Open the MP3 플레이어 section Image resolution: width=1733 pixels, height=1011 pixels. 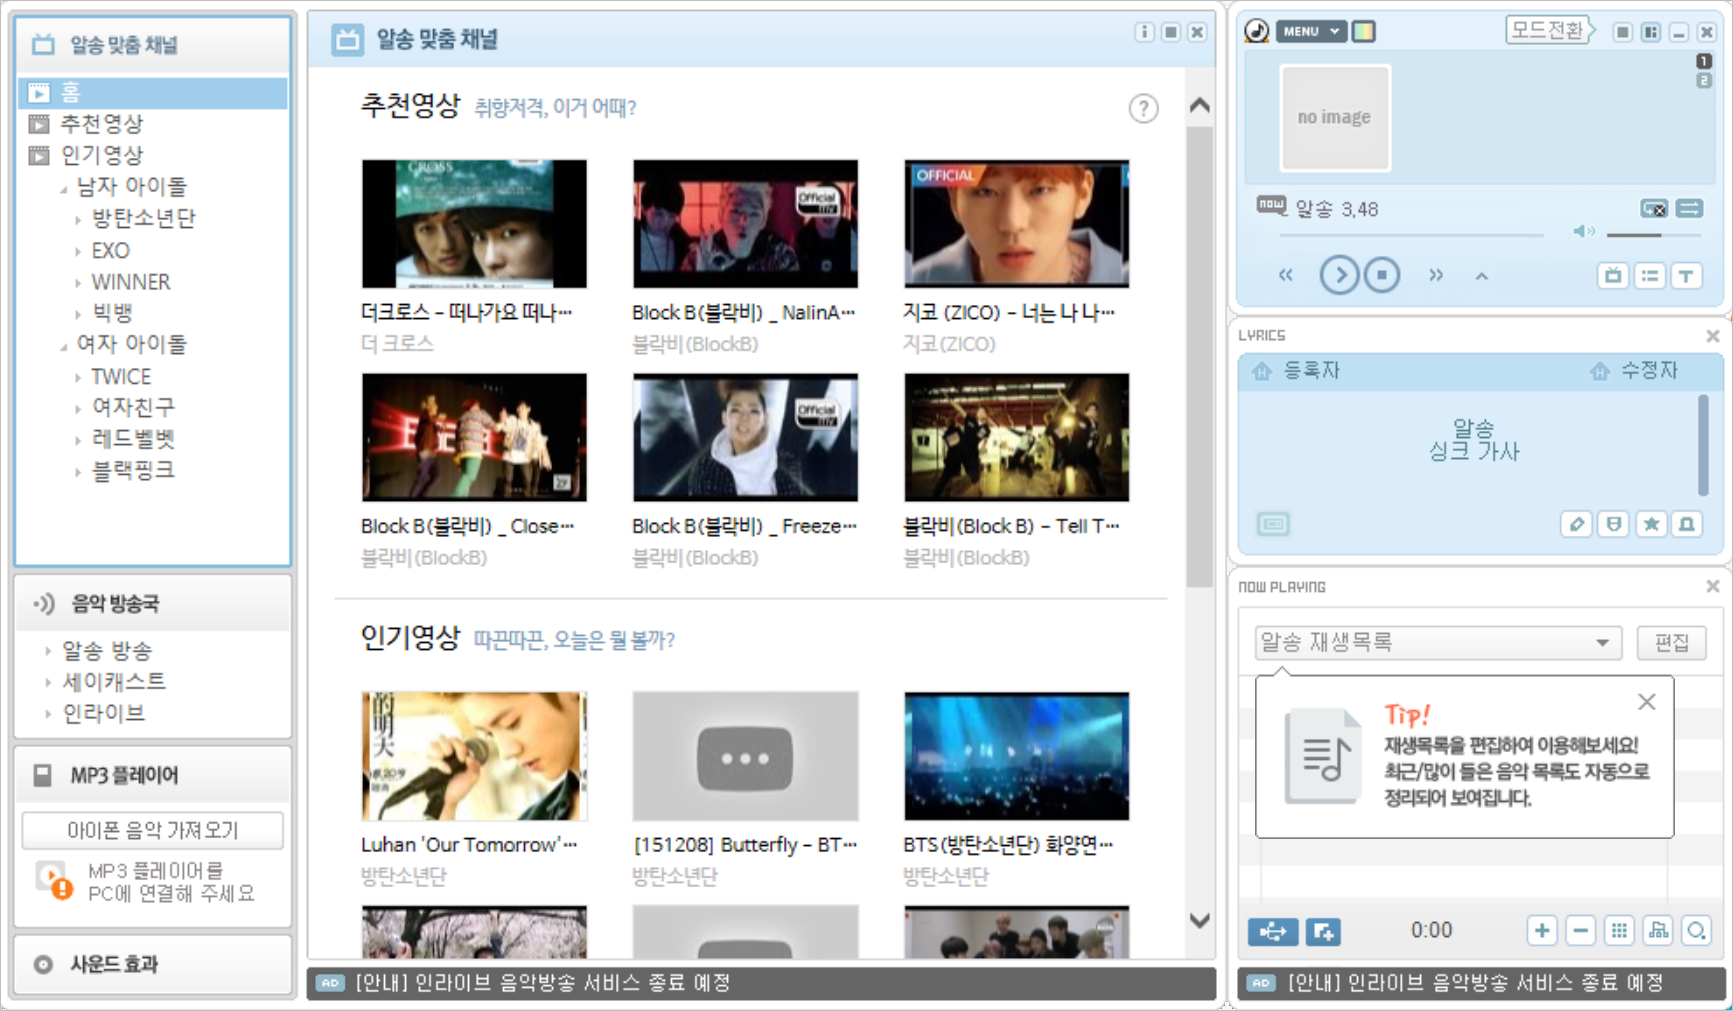tap(153, 775)
